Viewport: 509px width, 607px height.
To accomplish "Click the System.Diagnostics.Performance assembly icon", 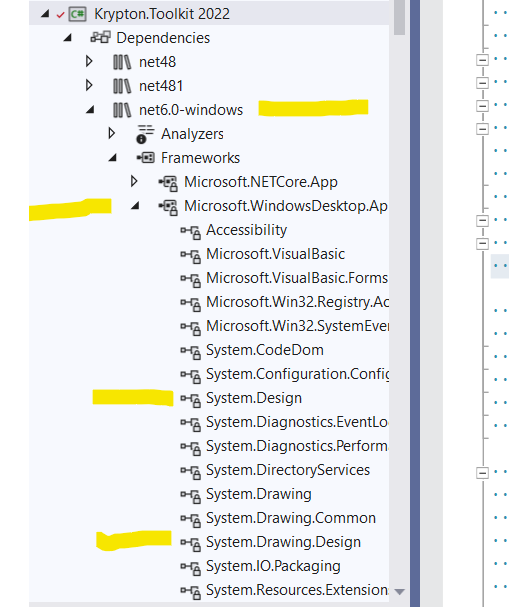I will pos(191,448).
